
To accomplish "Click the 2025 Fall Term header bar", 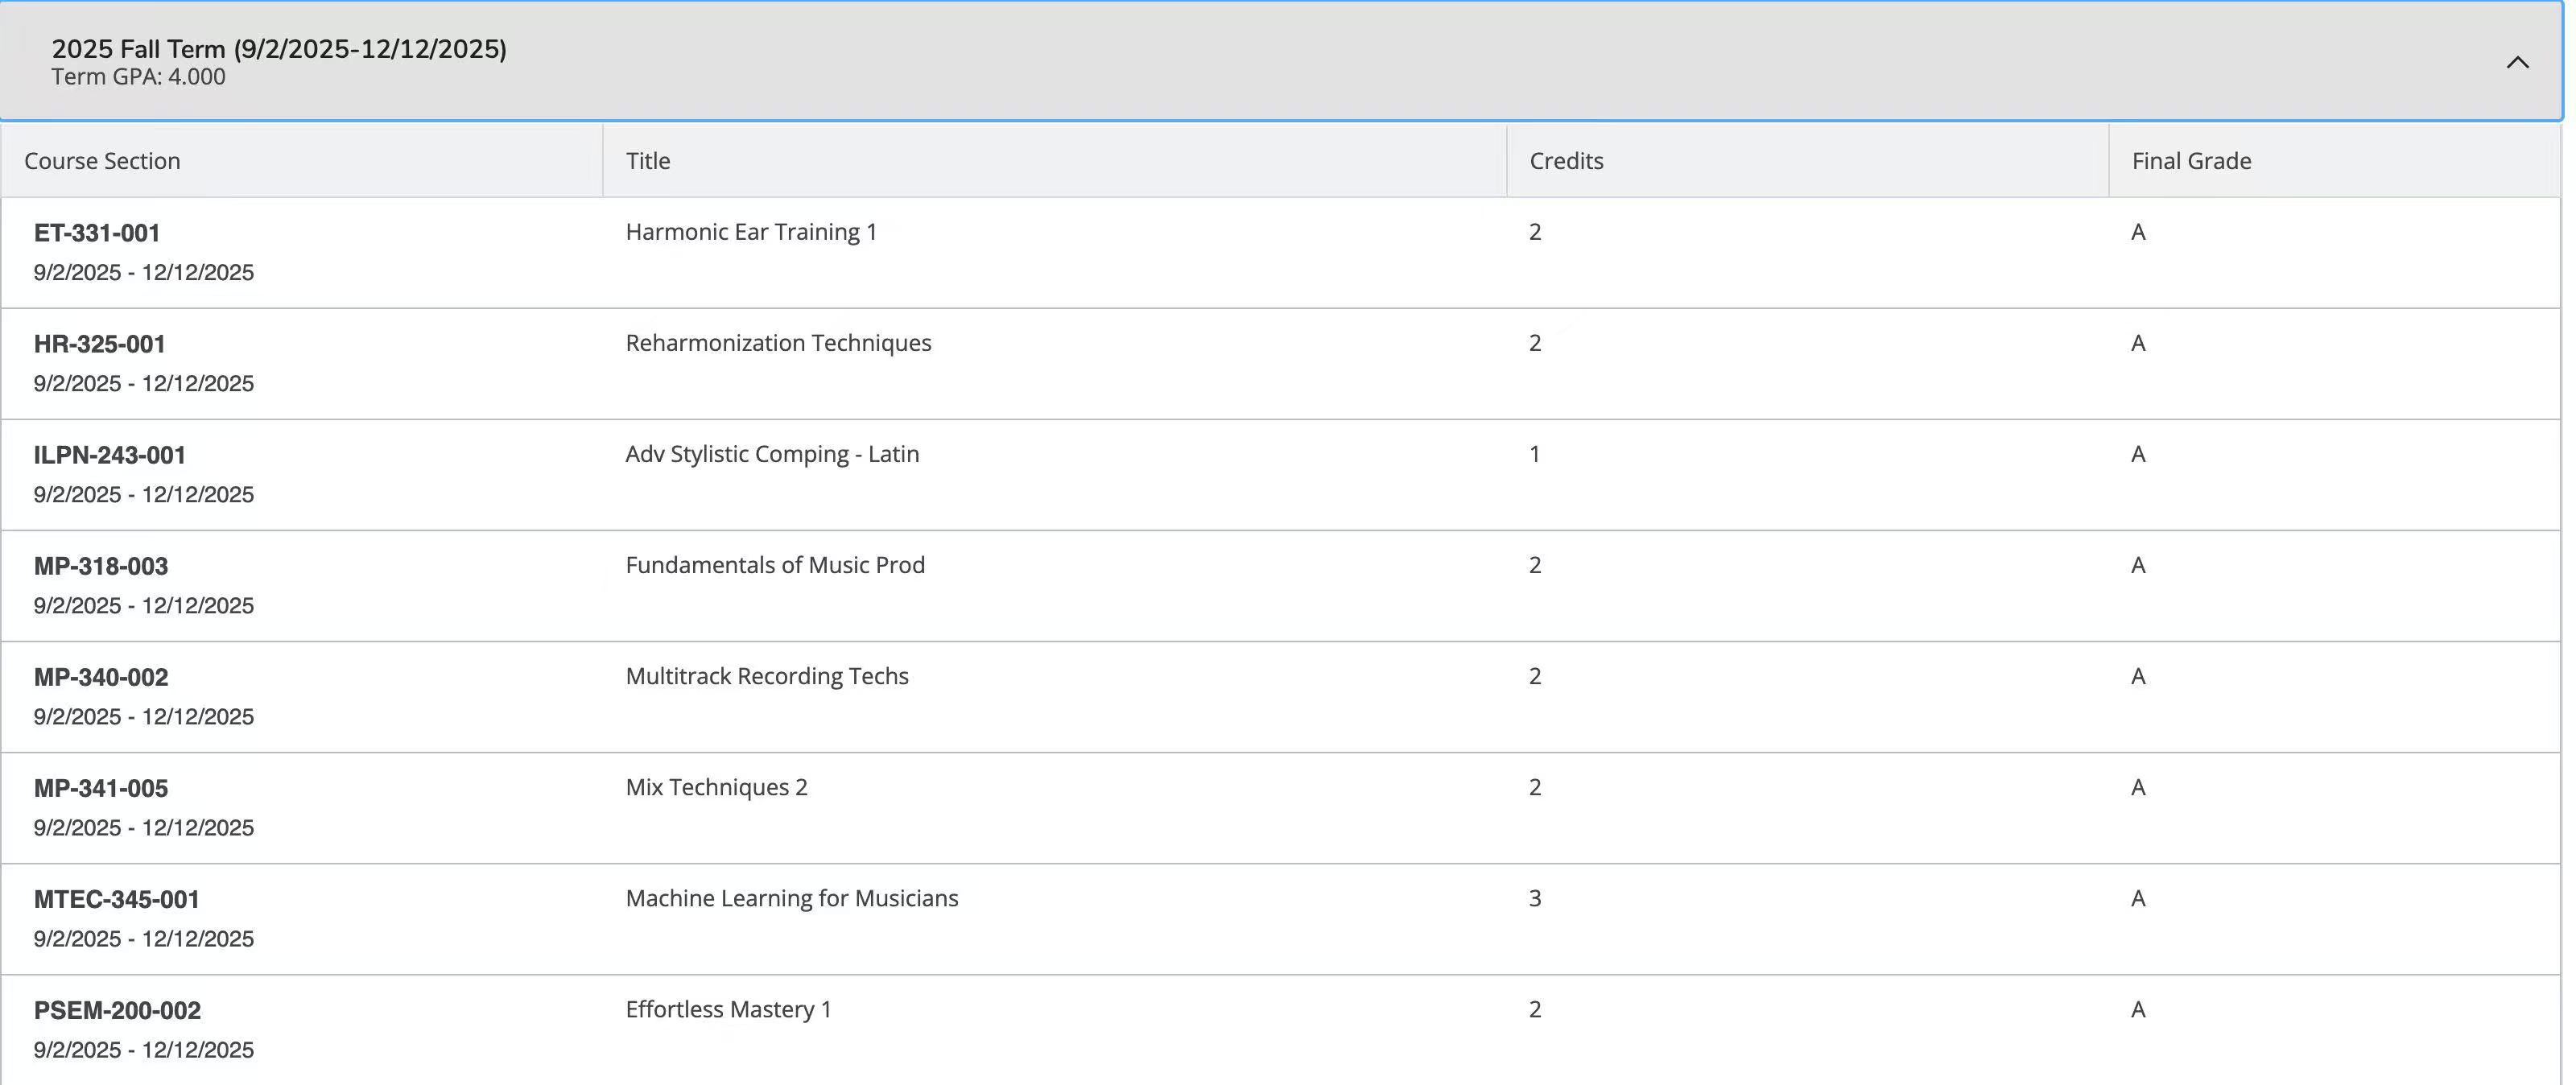I will tap(1280, 60).
